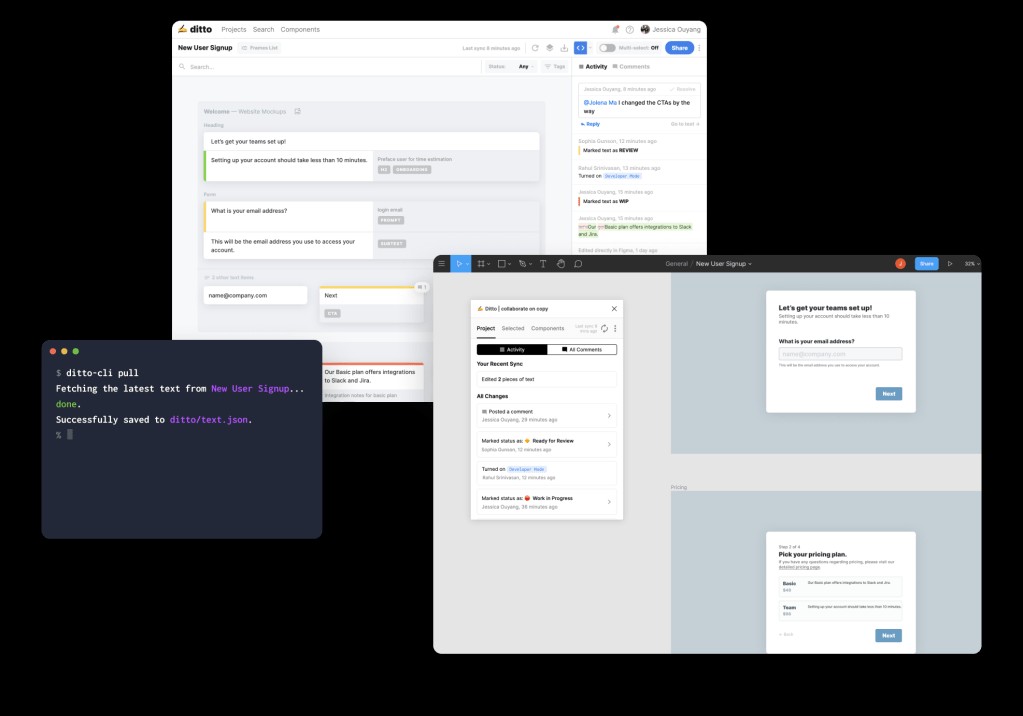Click the Go to text link
Viewport: 1023px width, 716px height.
coord(684,124)
